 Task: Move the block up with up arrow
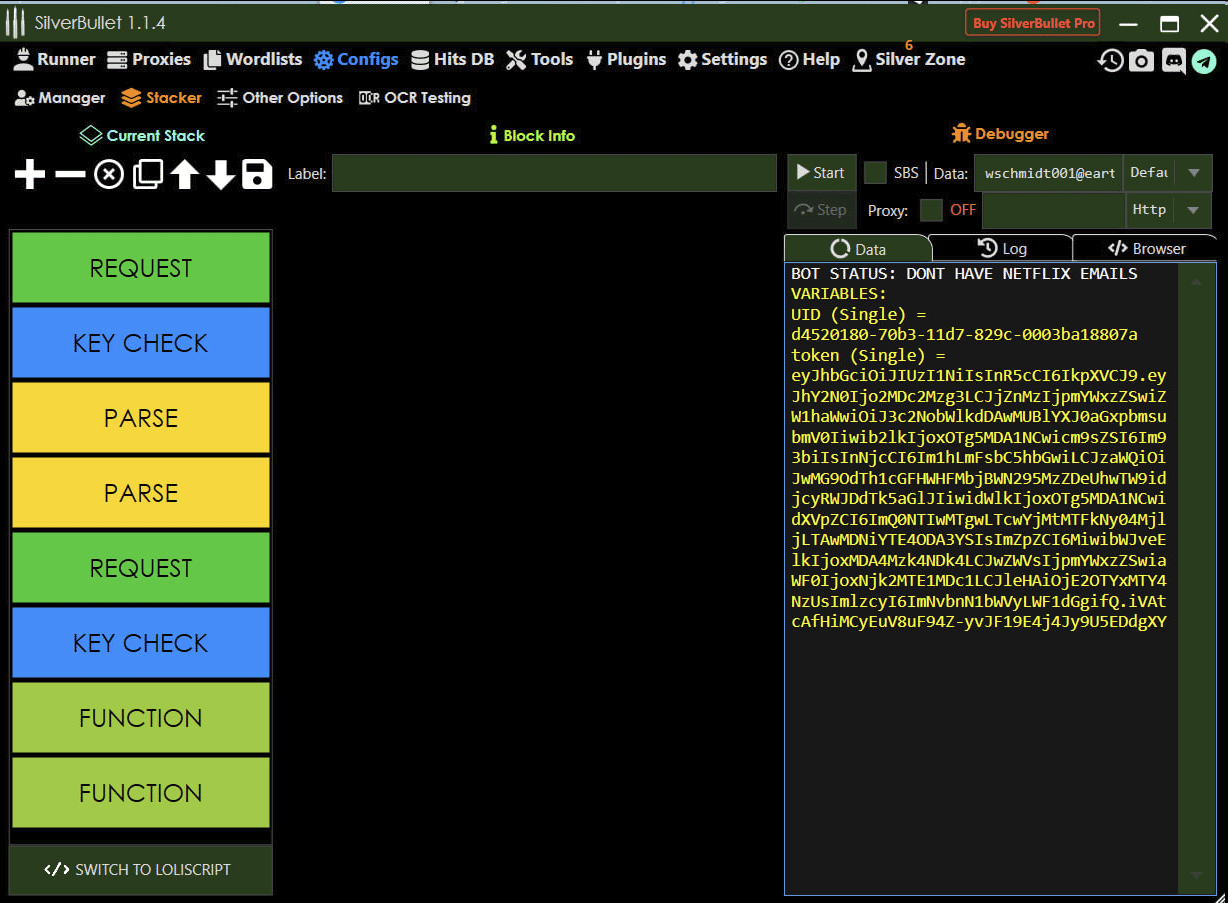184,175
